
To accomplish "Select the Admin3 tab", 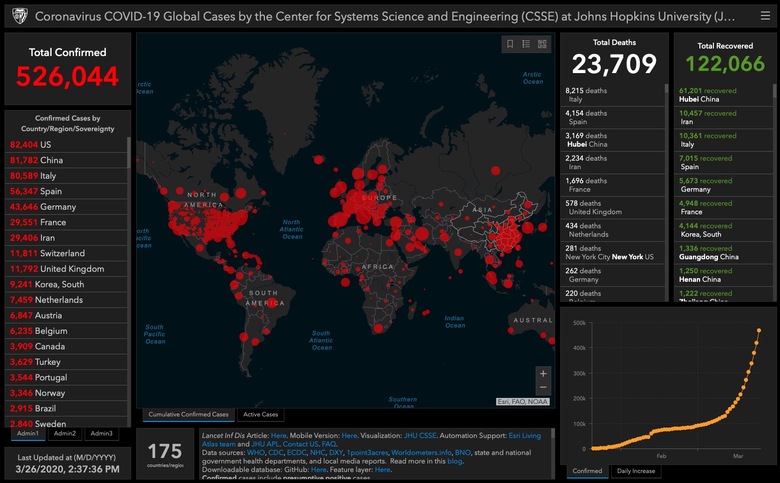I will click(101, 434).
